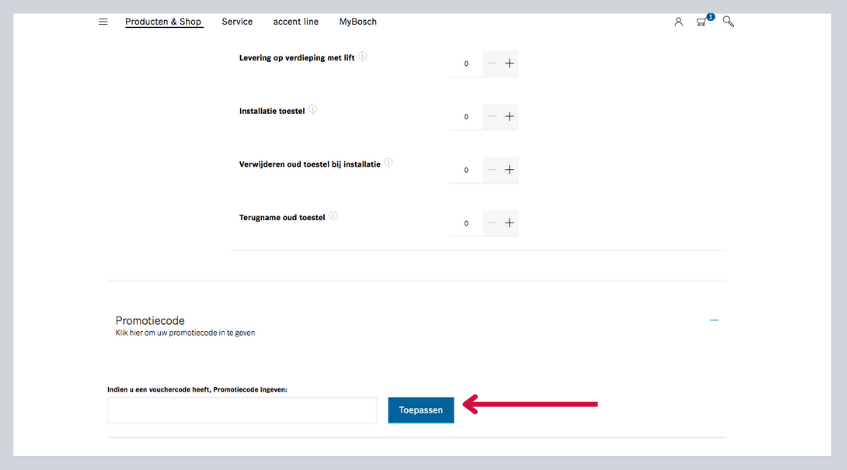
Task: Decrease Installatie toestel quantity
Action: coord(491,116)
